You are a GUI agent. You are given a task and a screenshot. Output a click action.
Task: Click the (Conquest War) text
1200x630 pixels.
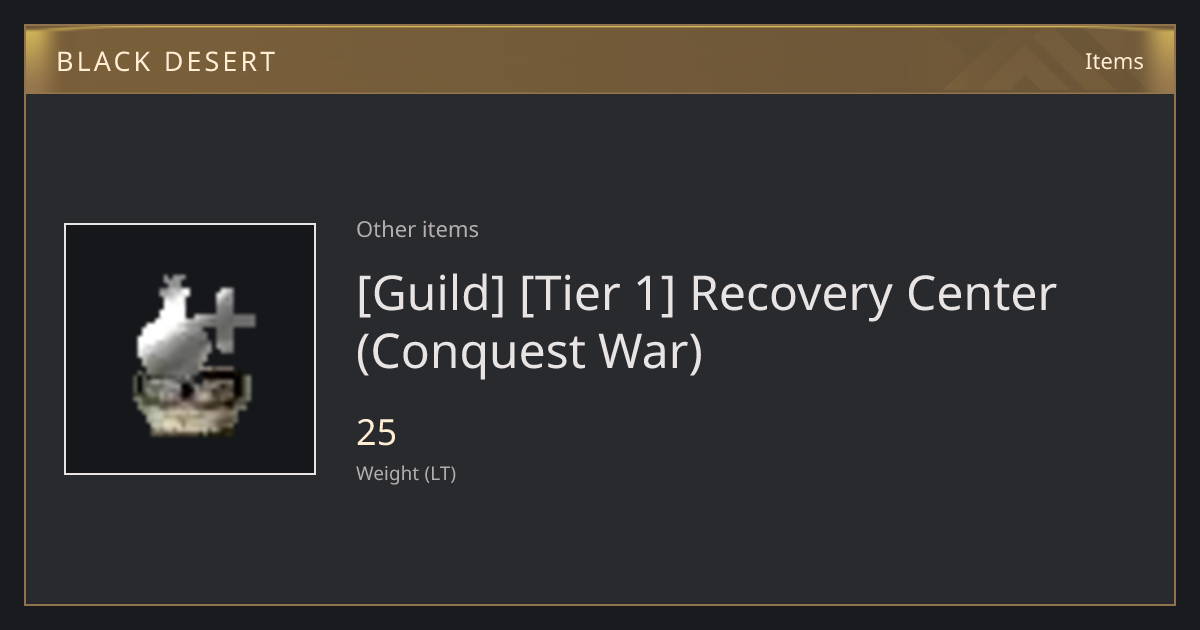530,352
